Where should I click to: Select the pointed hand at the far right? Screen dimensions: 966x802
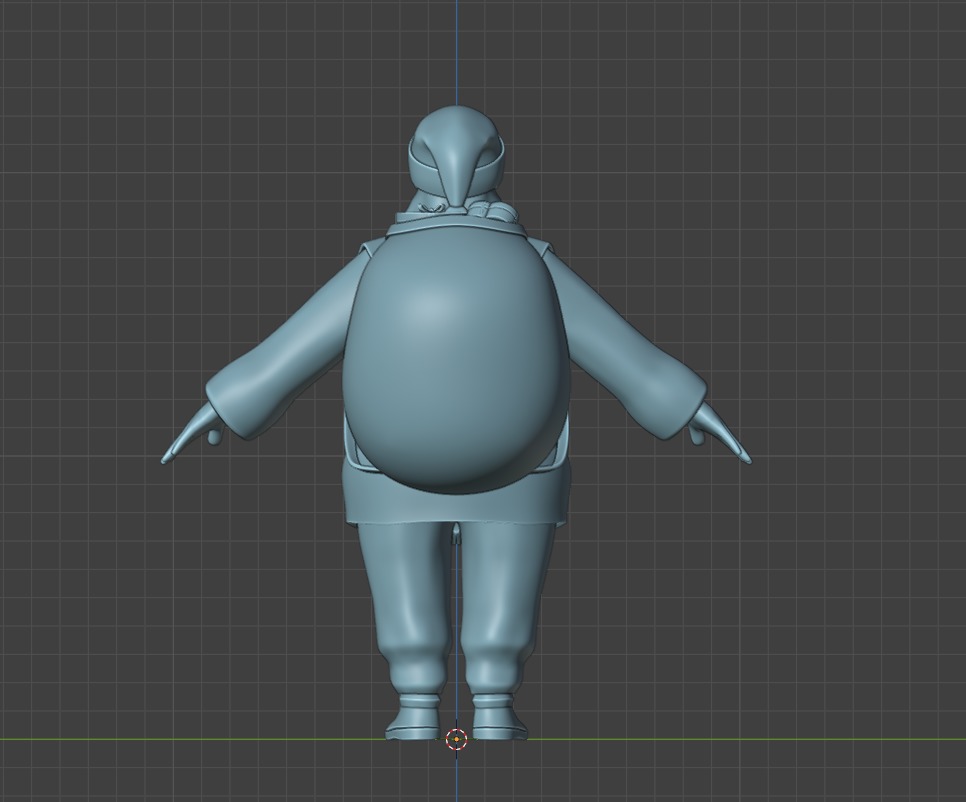(719, 432)
